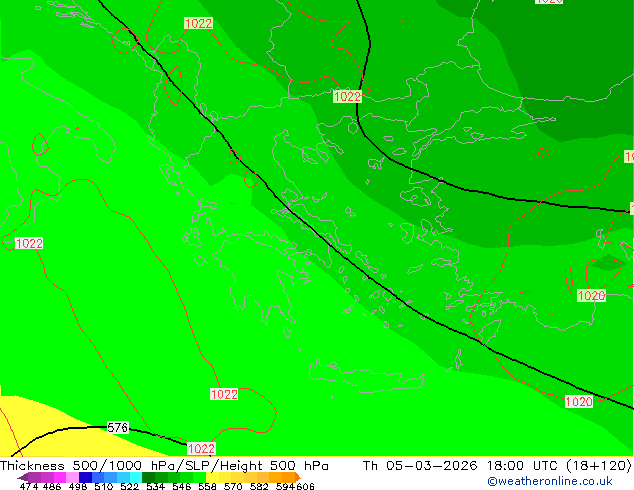The image size is (634, 490).
Task: Click the forecast step text '(18+120)'
Action: click(x=599, y=466)
